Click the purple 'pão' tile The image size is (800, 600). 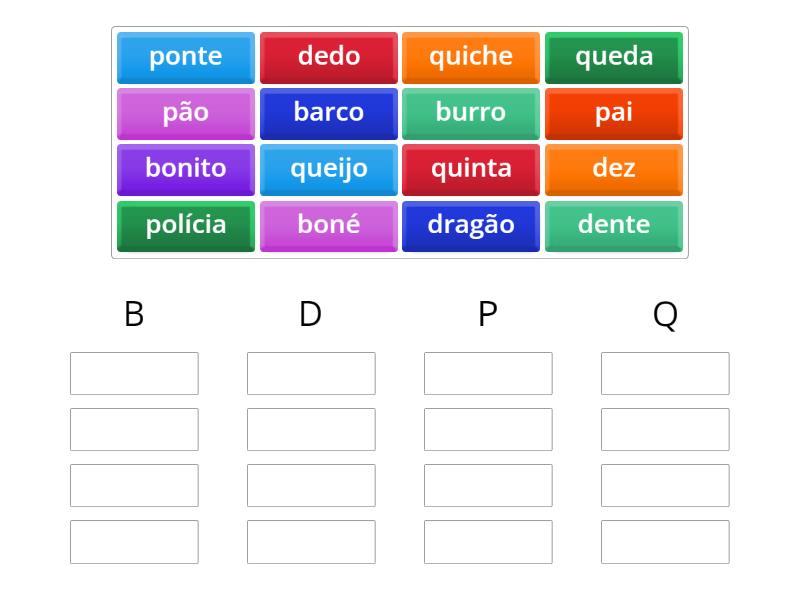click(x=185, y=113)
